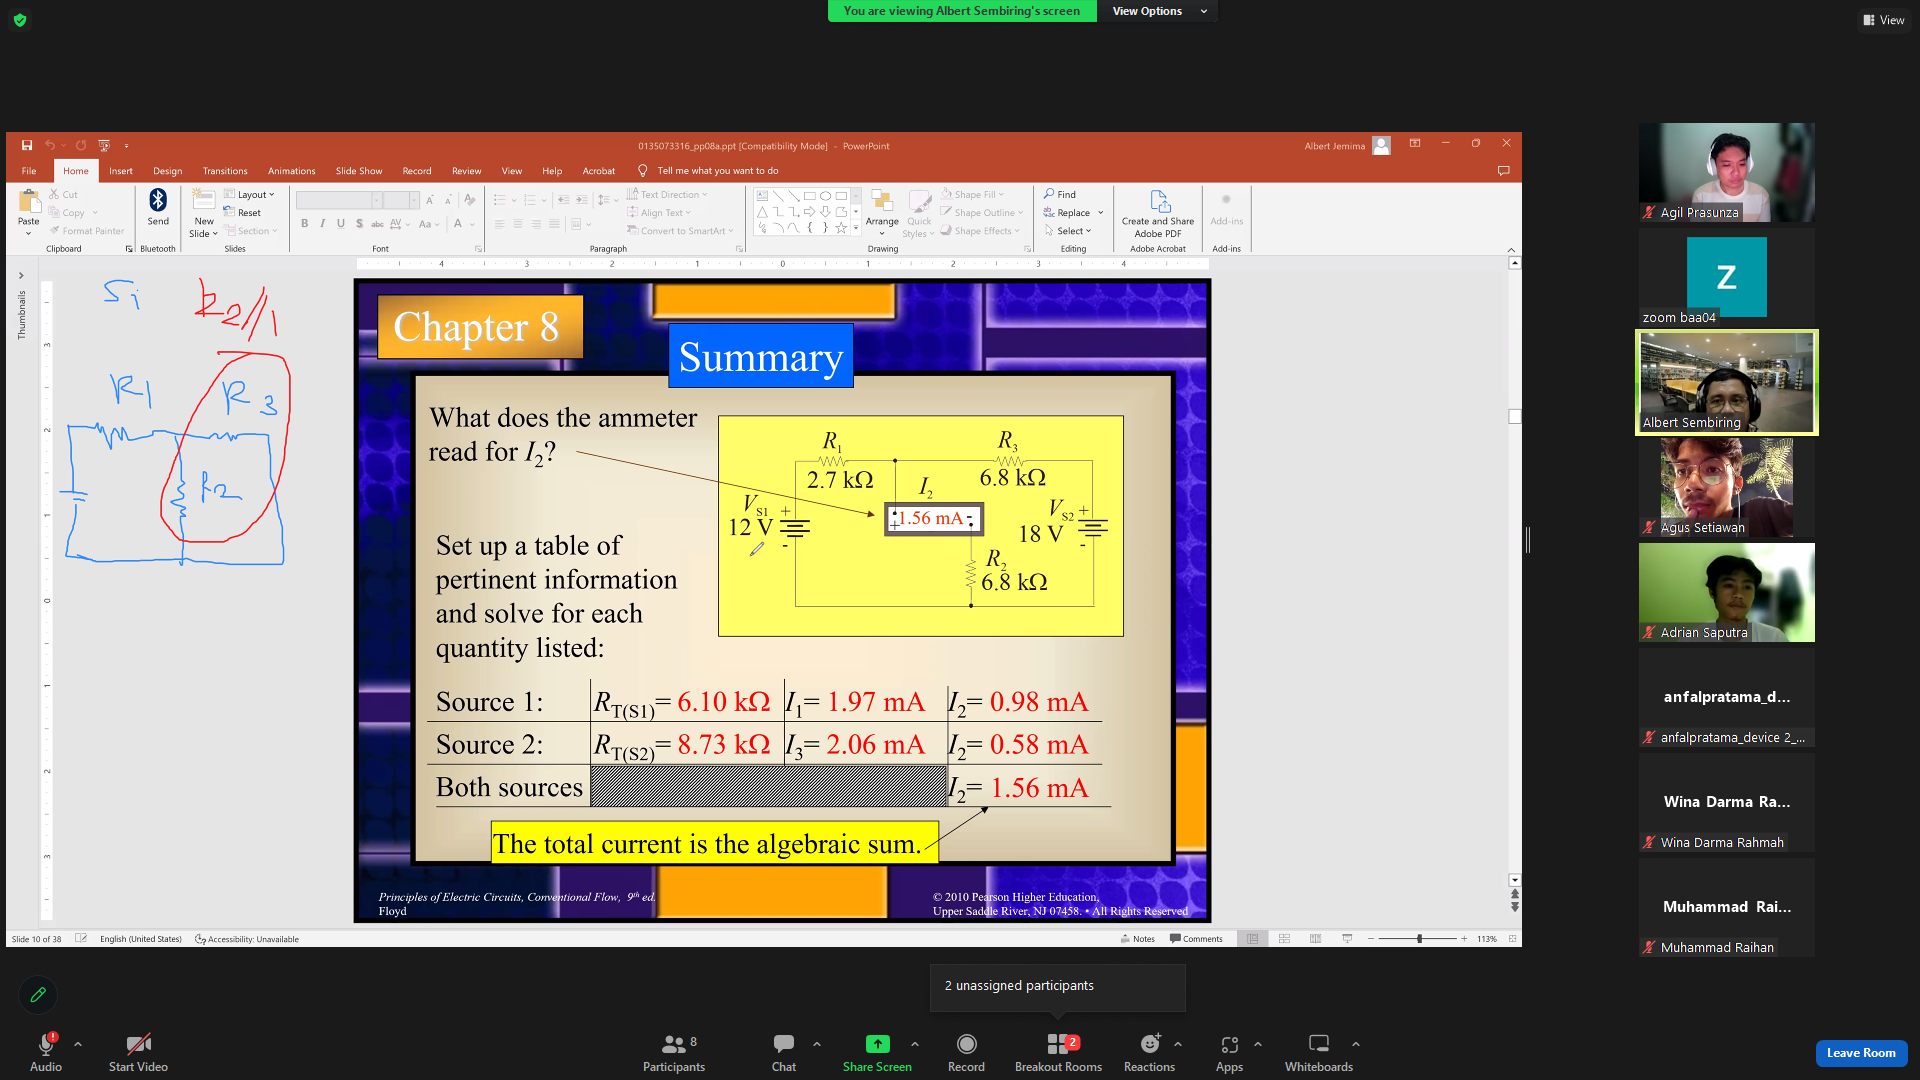Screen dimensions: 1920x1080
Task: Go to the Slide Show tab
Action: click(x=359, y=171)
